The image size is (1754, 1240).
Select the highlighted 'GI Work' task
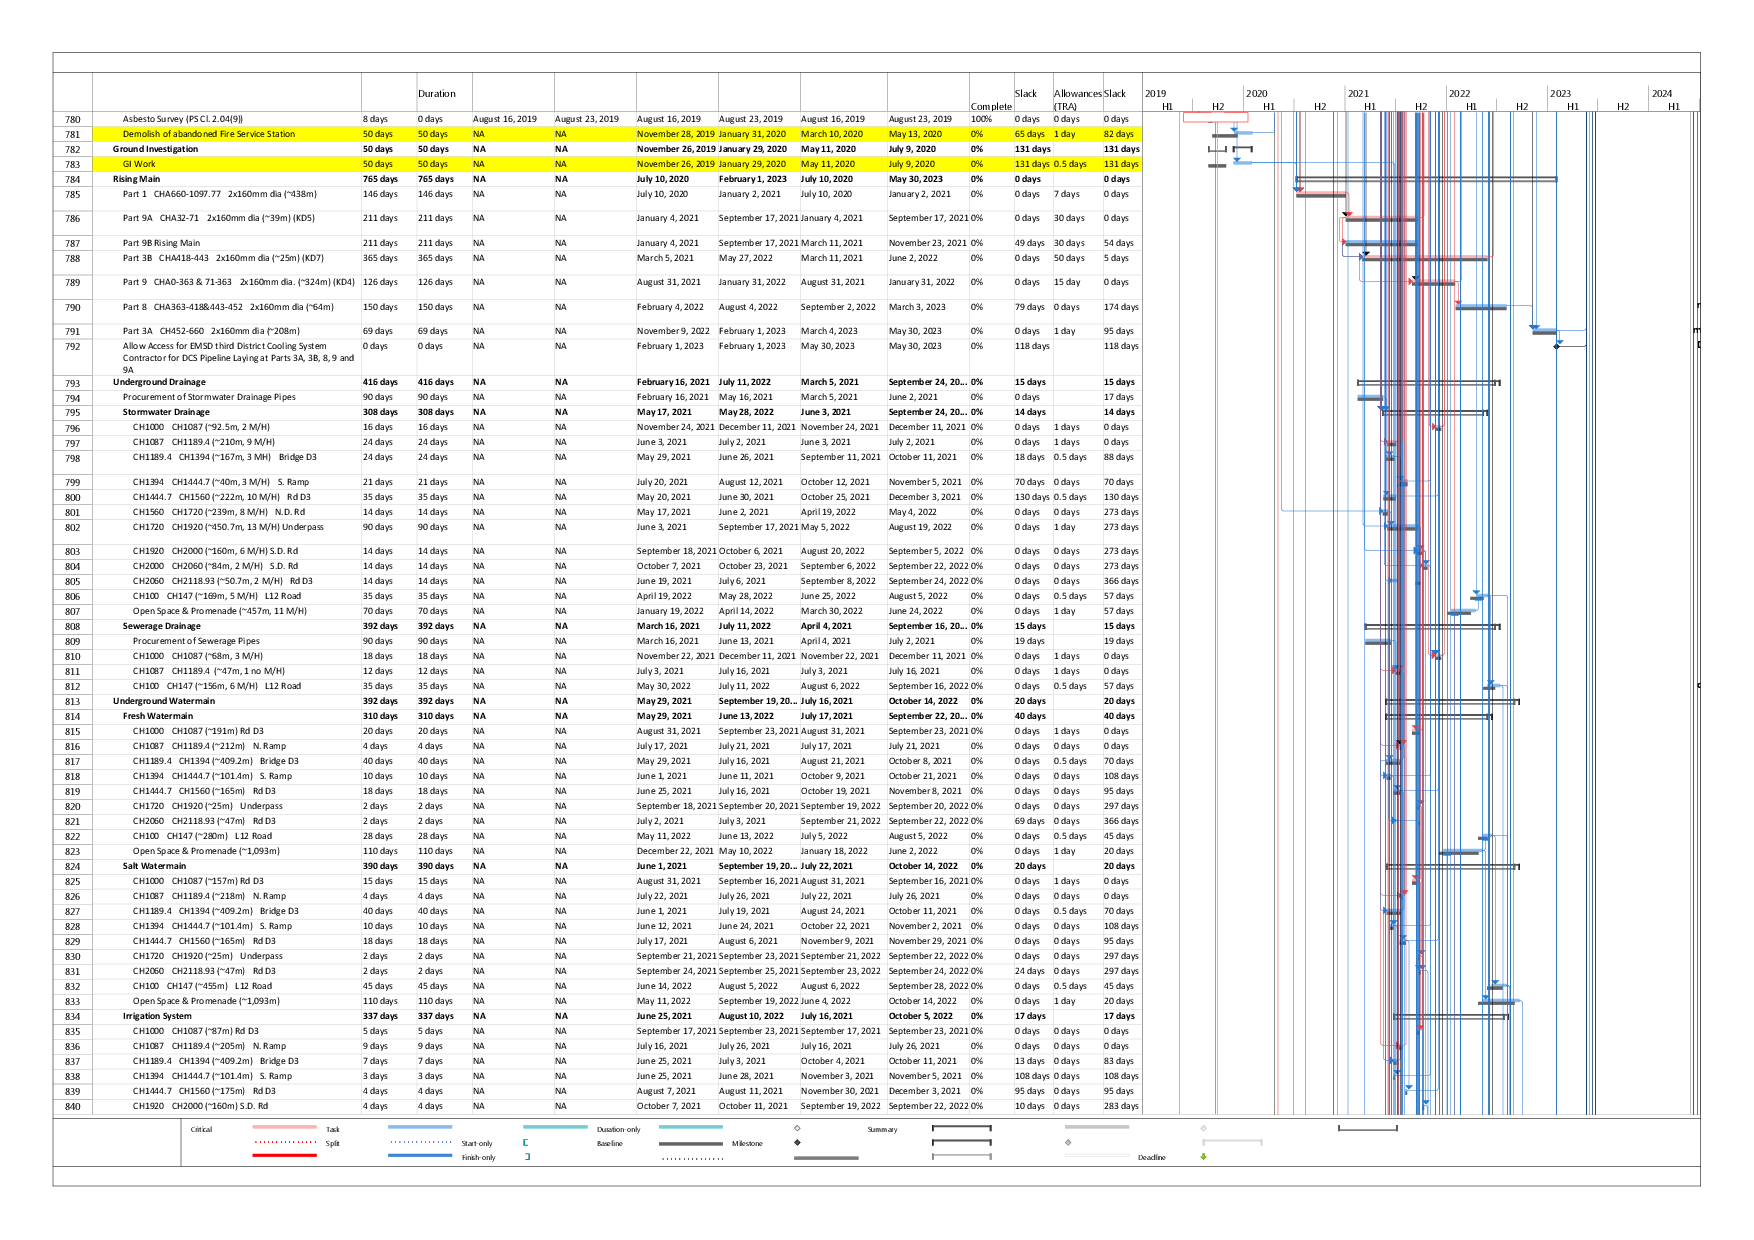[139, 164]
